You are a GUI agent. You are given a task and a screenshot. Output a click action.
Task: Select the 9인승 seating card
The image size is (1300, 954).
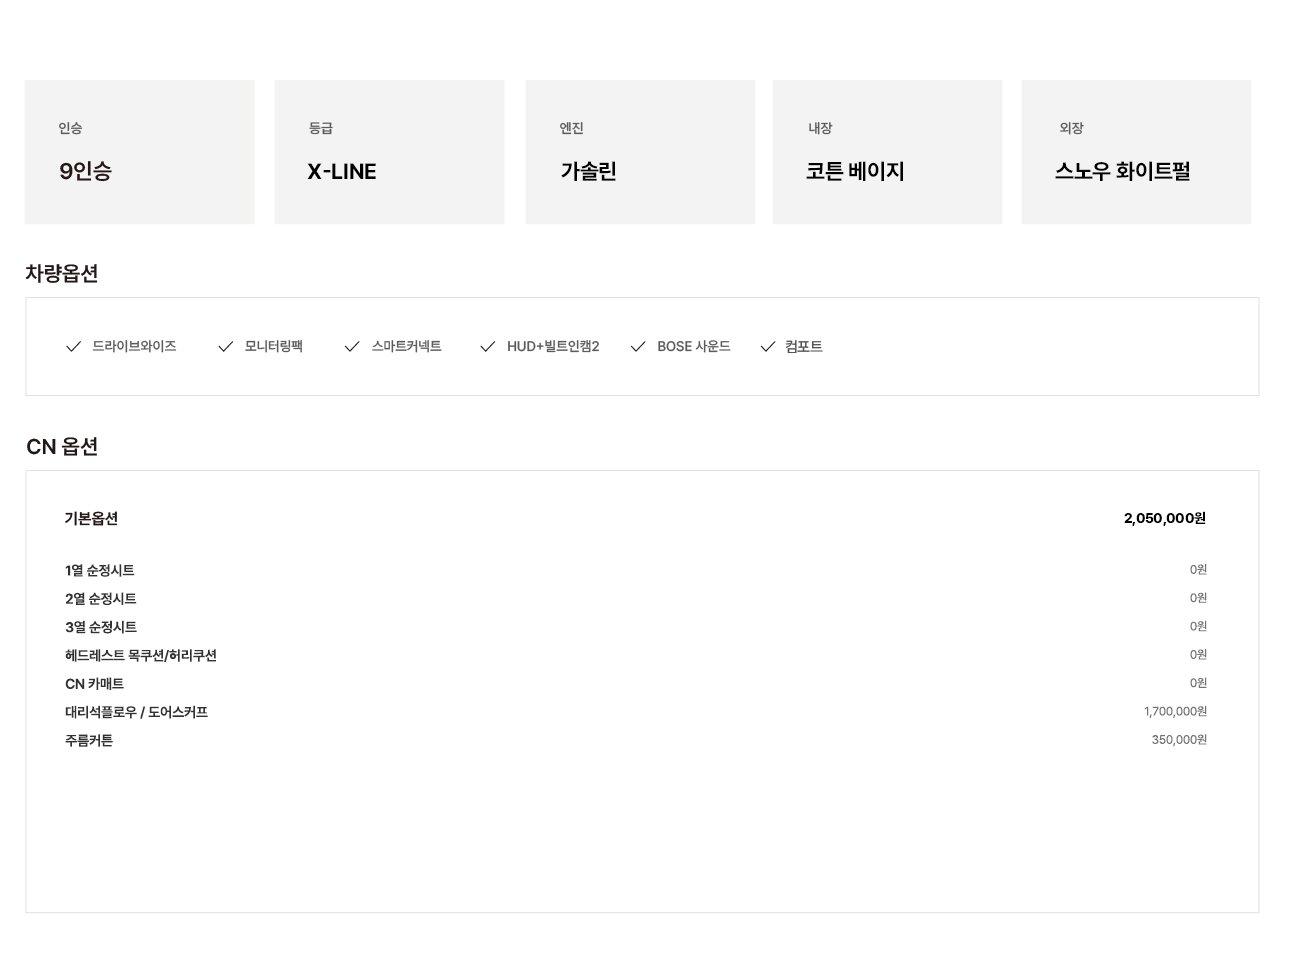click(140, 152)
